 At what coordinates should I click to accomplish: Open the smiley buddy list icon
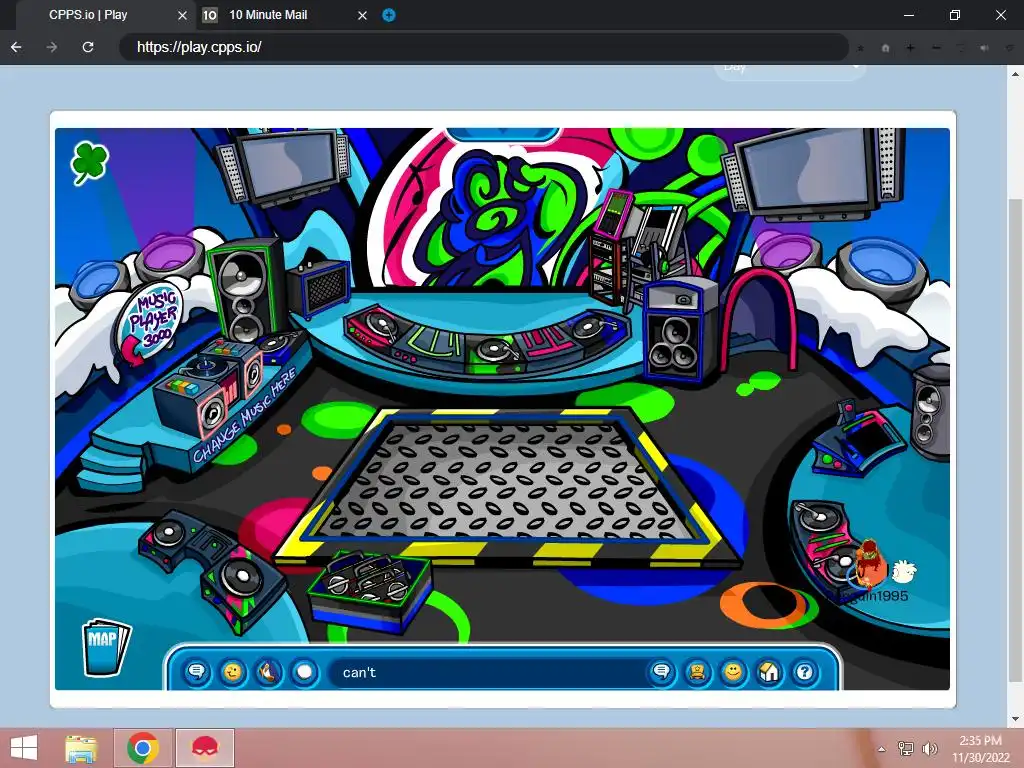(x=733, y=672)
